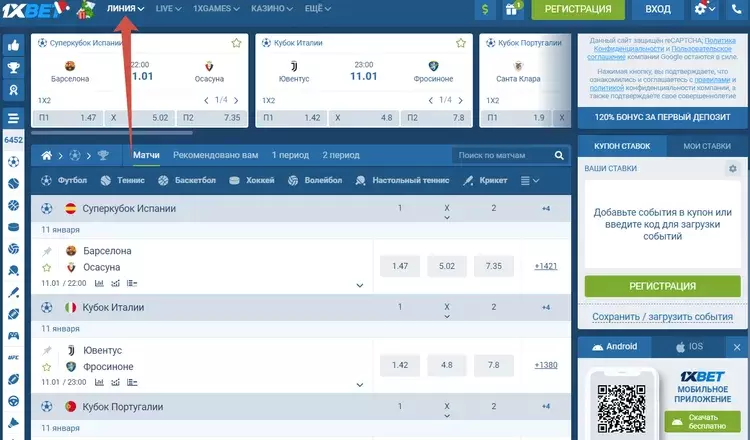Click the breadcrumb trophy icon
The height and width of the screenshot is (440, 750).
coord(103,155)
